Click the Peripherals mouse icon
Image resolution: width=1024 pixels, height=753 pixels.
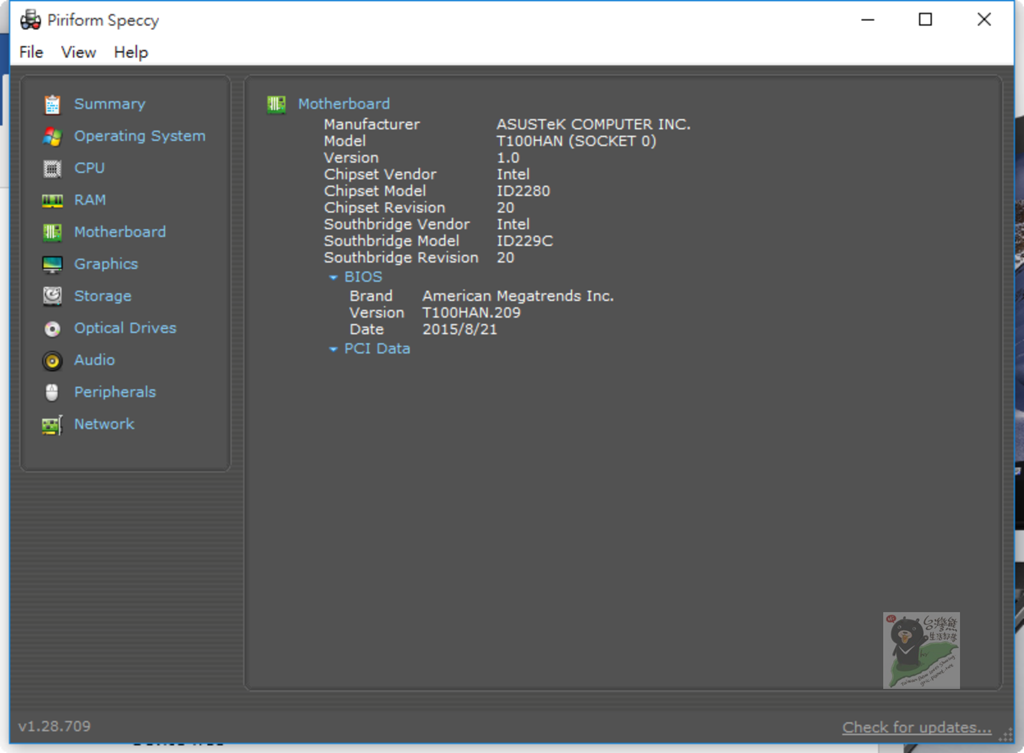(x=52, y=392)
